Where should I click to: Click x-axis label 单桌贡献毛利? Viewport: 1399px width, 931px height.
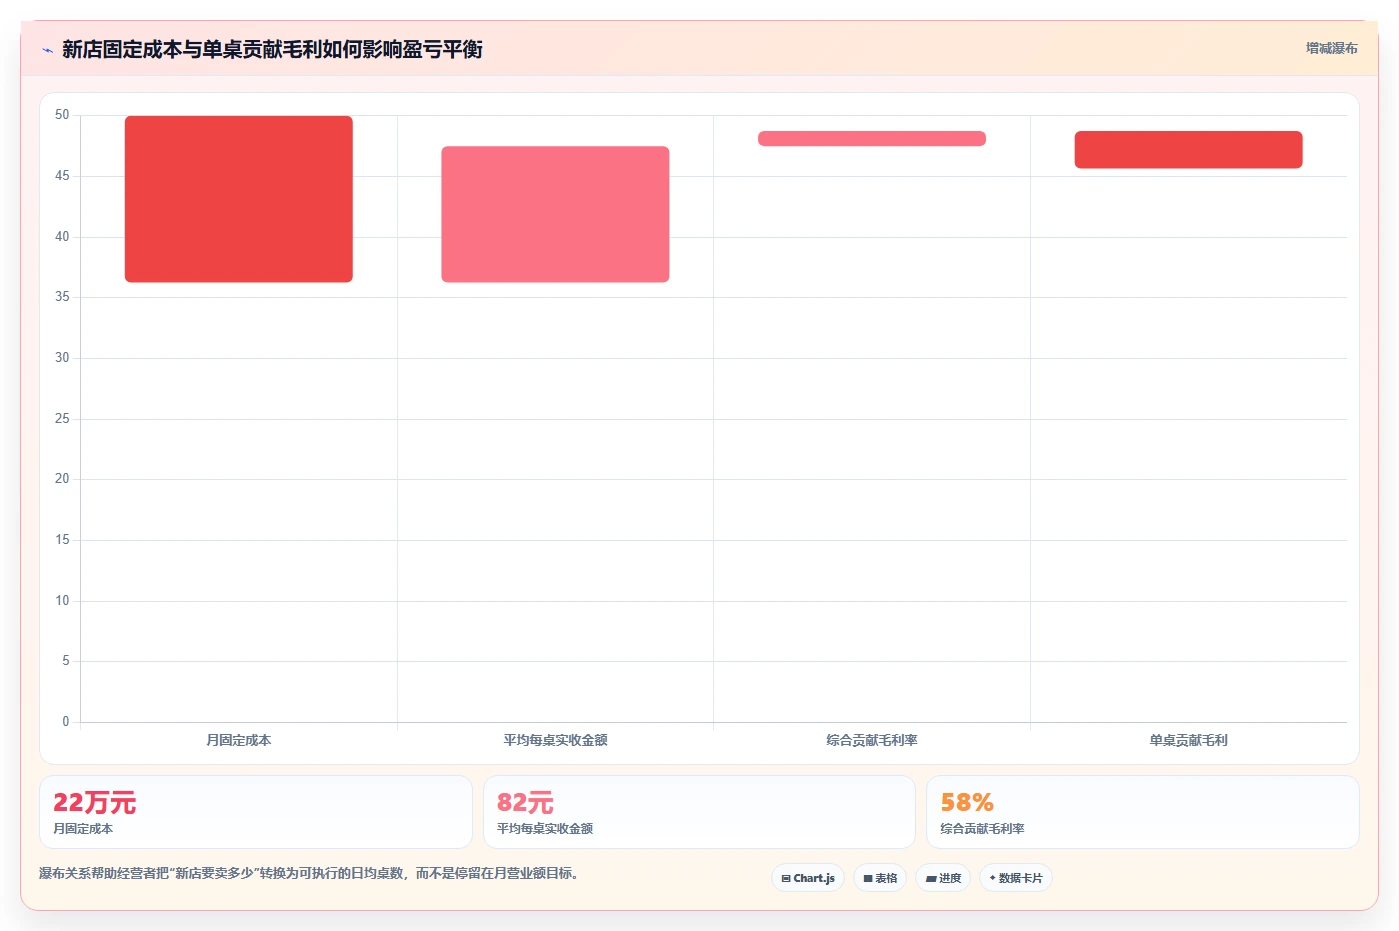click(x=1188, y=740)
